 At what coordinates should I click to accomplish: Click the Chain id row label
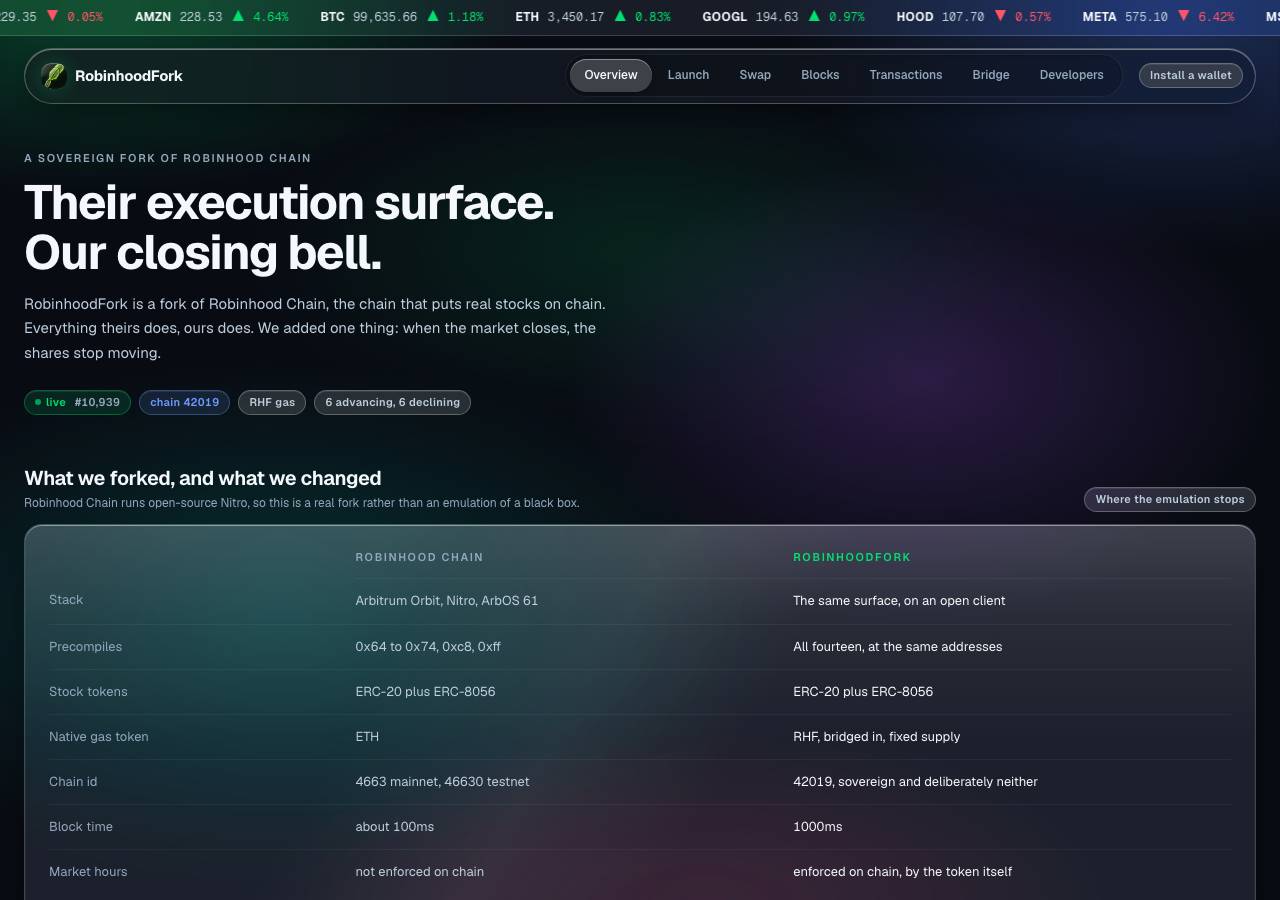73,782
